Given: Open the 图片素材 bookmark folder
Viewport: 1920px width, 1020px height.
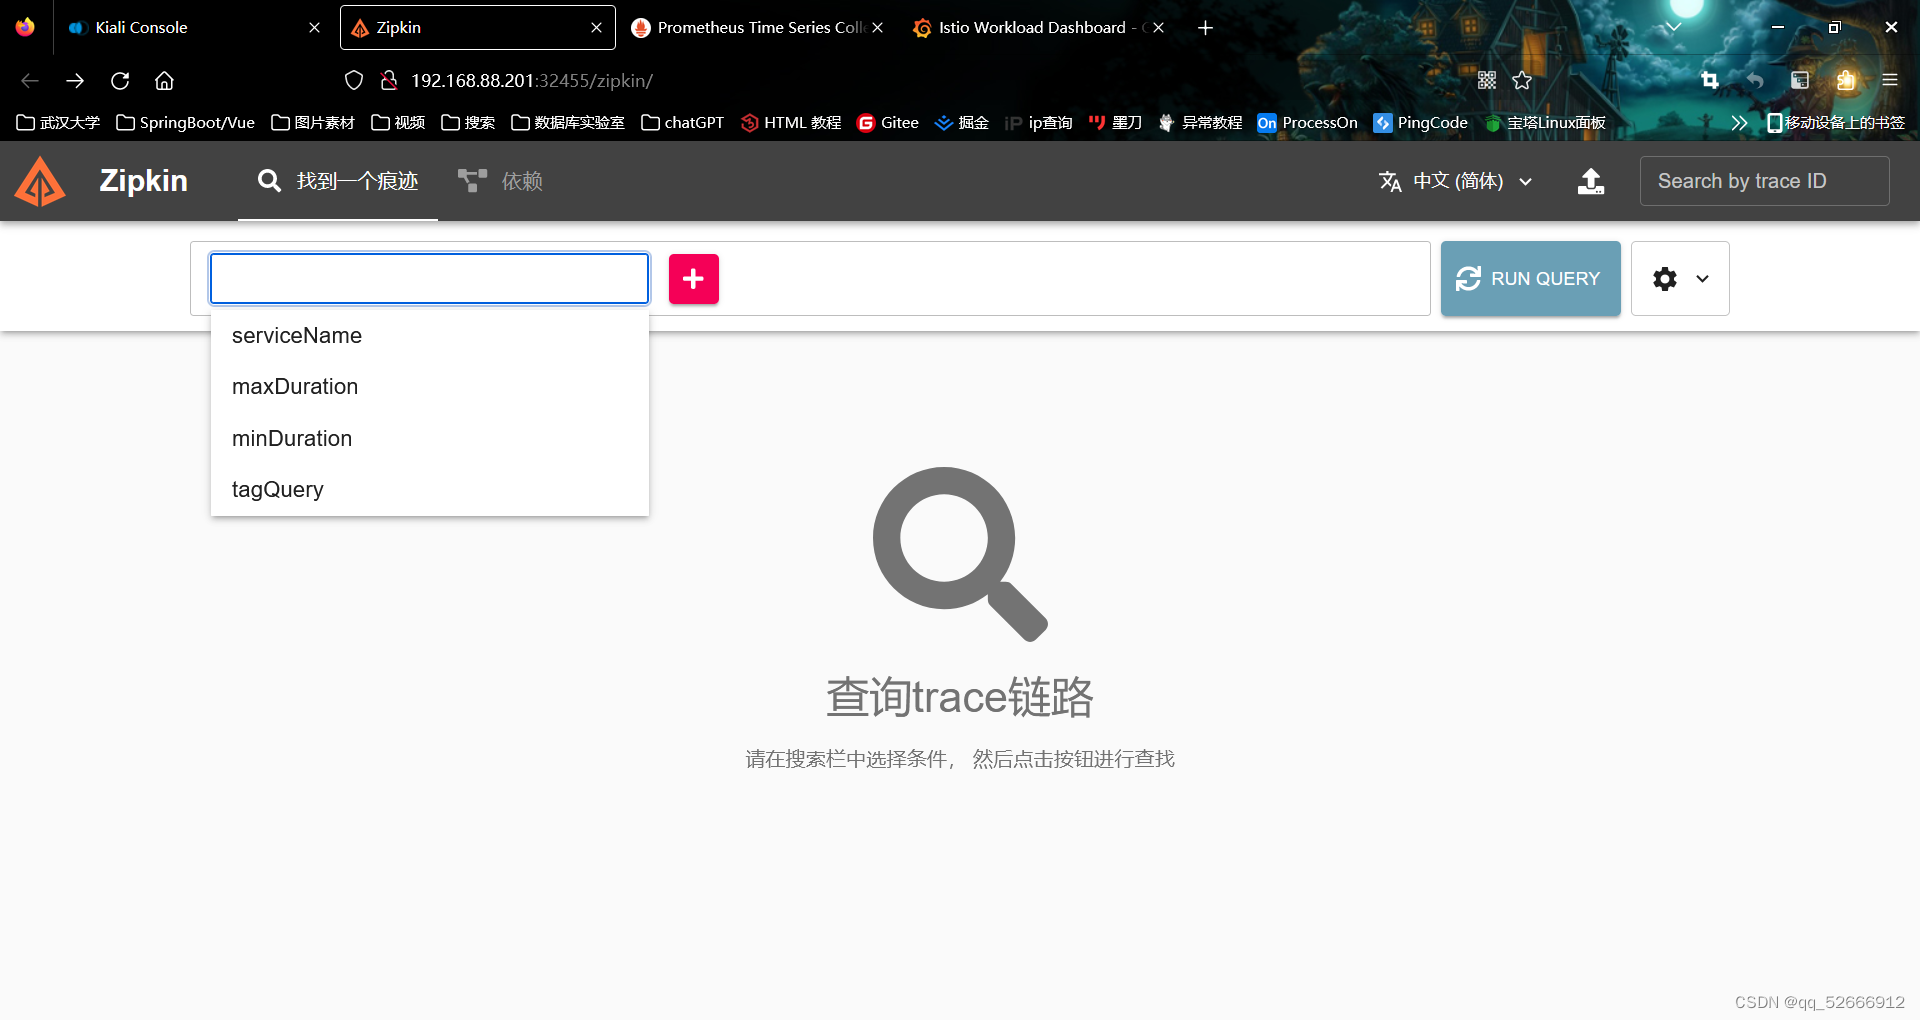Looking at the screenshot, I should point(313,123).
